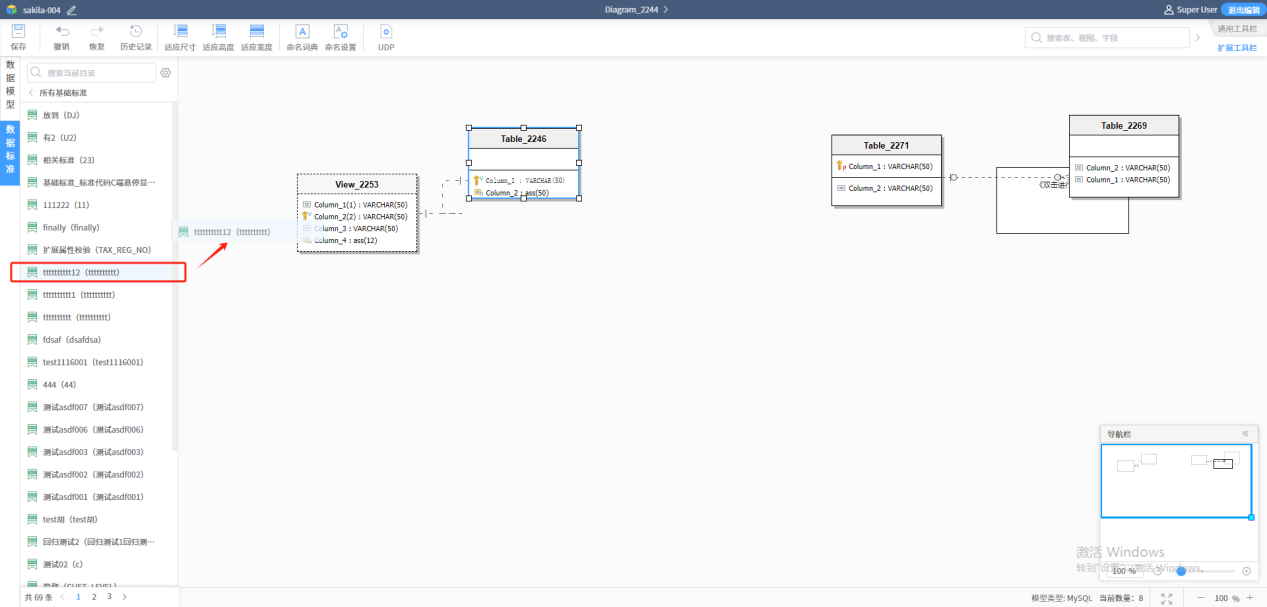
Task: Click the primary key icon in Table_2271
Action: (841, 166)
